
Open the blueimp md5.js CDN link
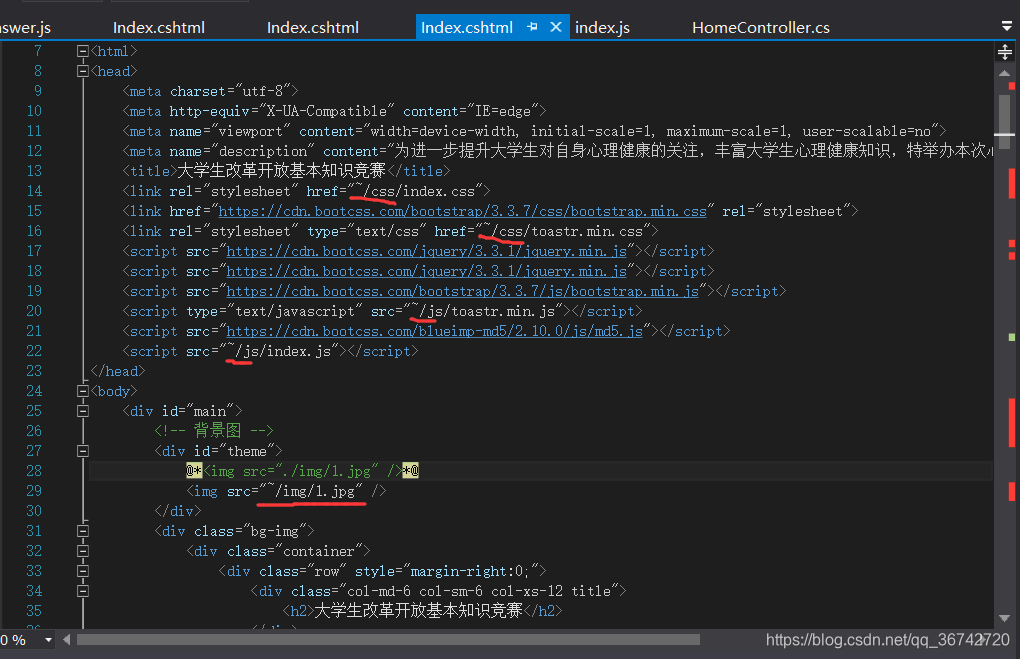coord(434,331)
